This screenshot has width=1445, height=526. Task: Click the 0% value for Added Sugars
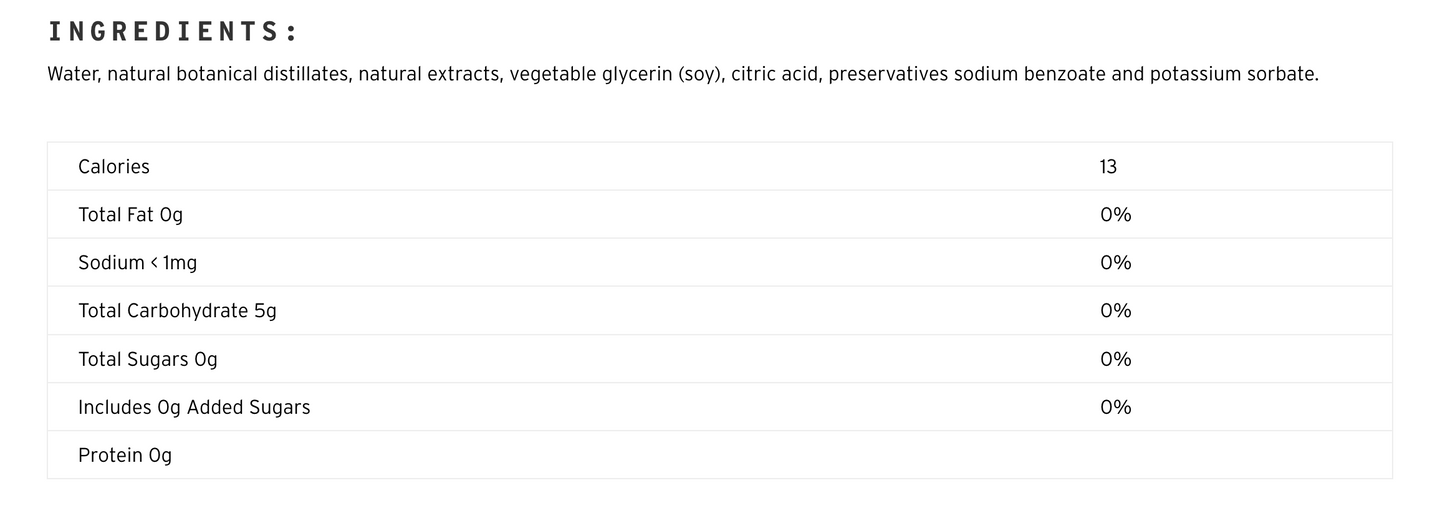[1115, 407]
